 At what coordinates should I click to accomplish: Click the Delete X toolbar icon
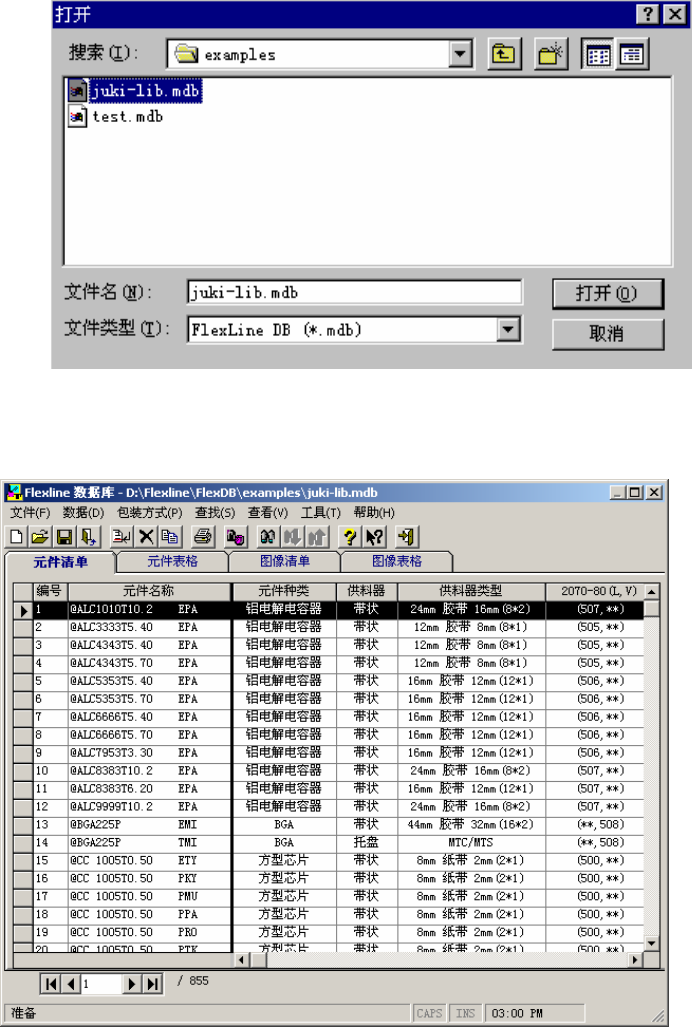click(146, 537)
